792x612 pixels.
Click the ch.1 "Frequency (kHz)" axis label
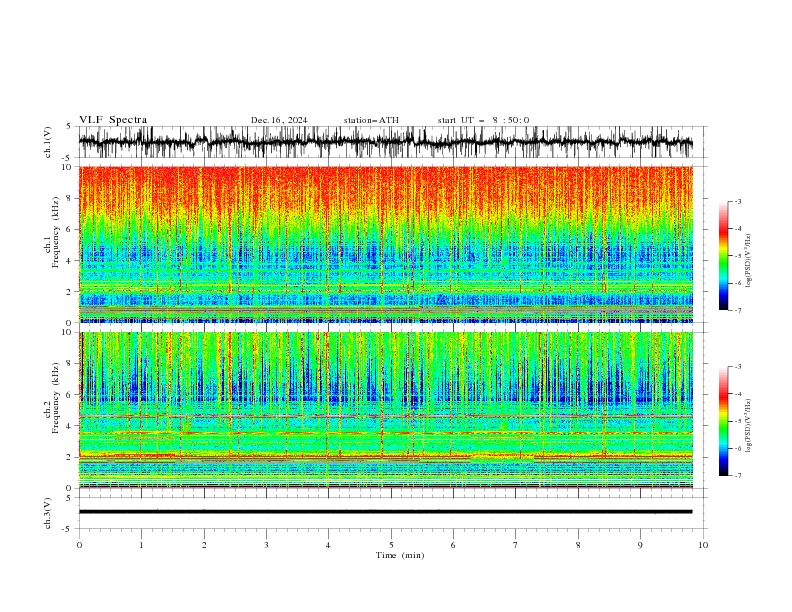pyautogui.click(x=55, y=232)
